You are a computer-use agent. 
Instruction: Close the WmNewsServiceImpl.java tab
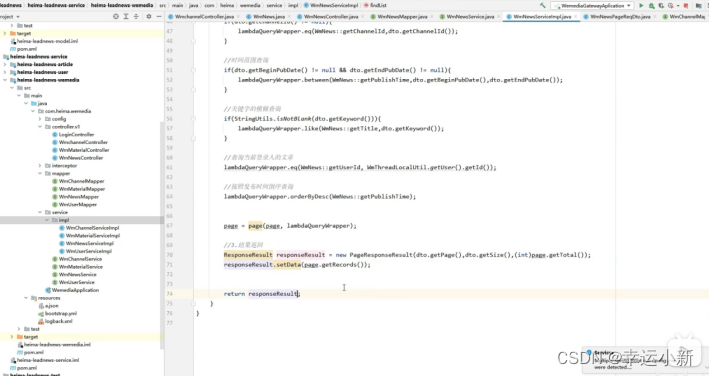coord(576,17)
